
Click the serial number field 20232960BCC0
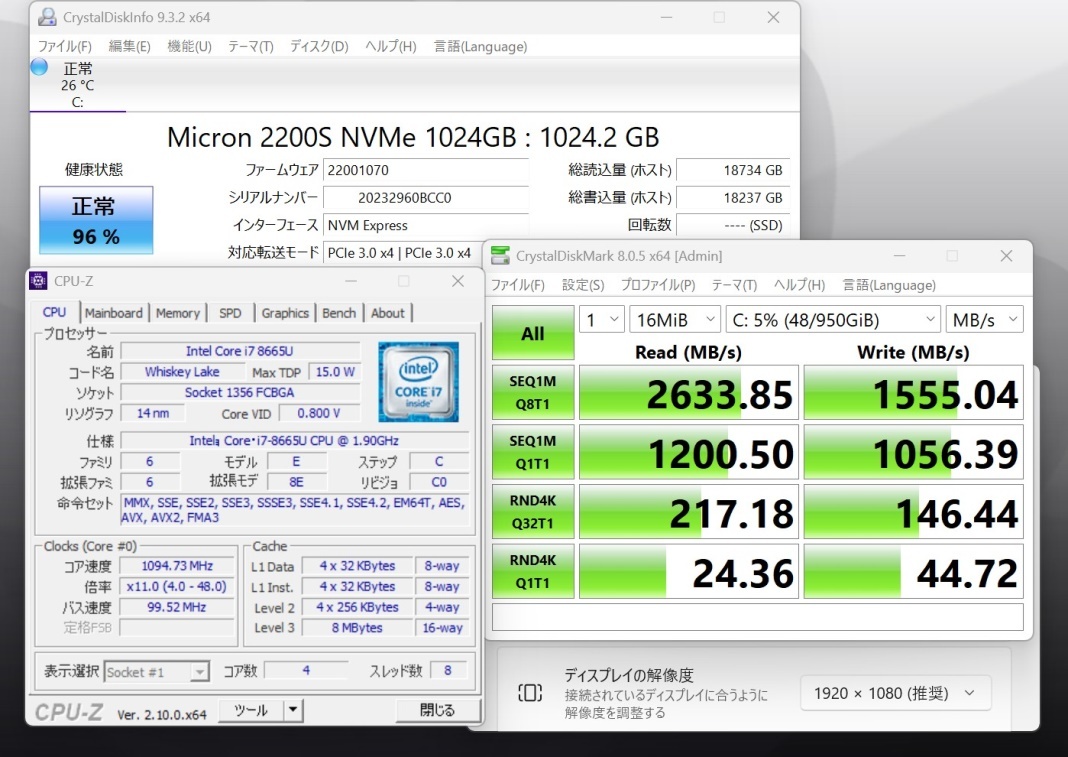426,198
